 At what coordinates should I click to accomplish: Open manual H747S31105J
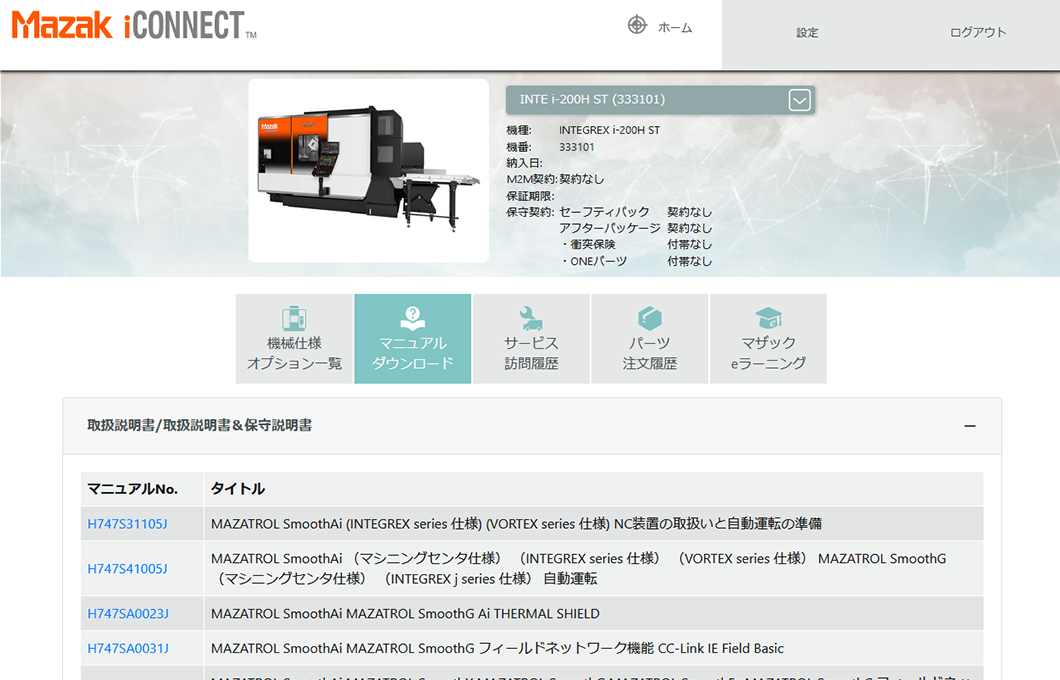(x=127, y=524)
